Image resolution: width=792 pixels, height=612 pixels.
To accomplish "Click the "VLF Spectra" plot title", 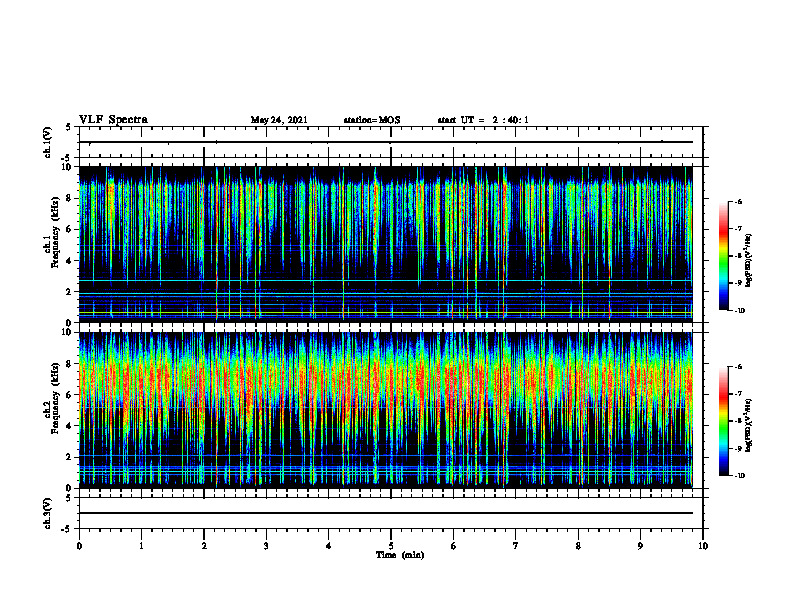I will point(113,119).
